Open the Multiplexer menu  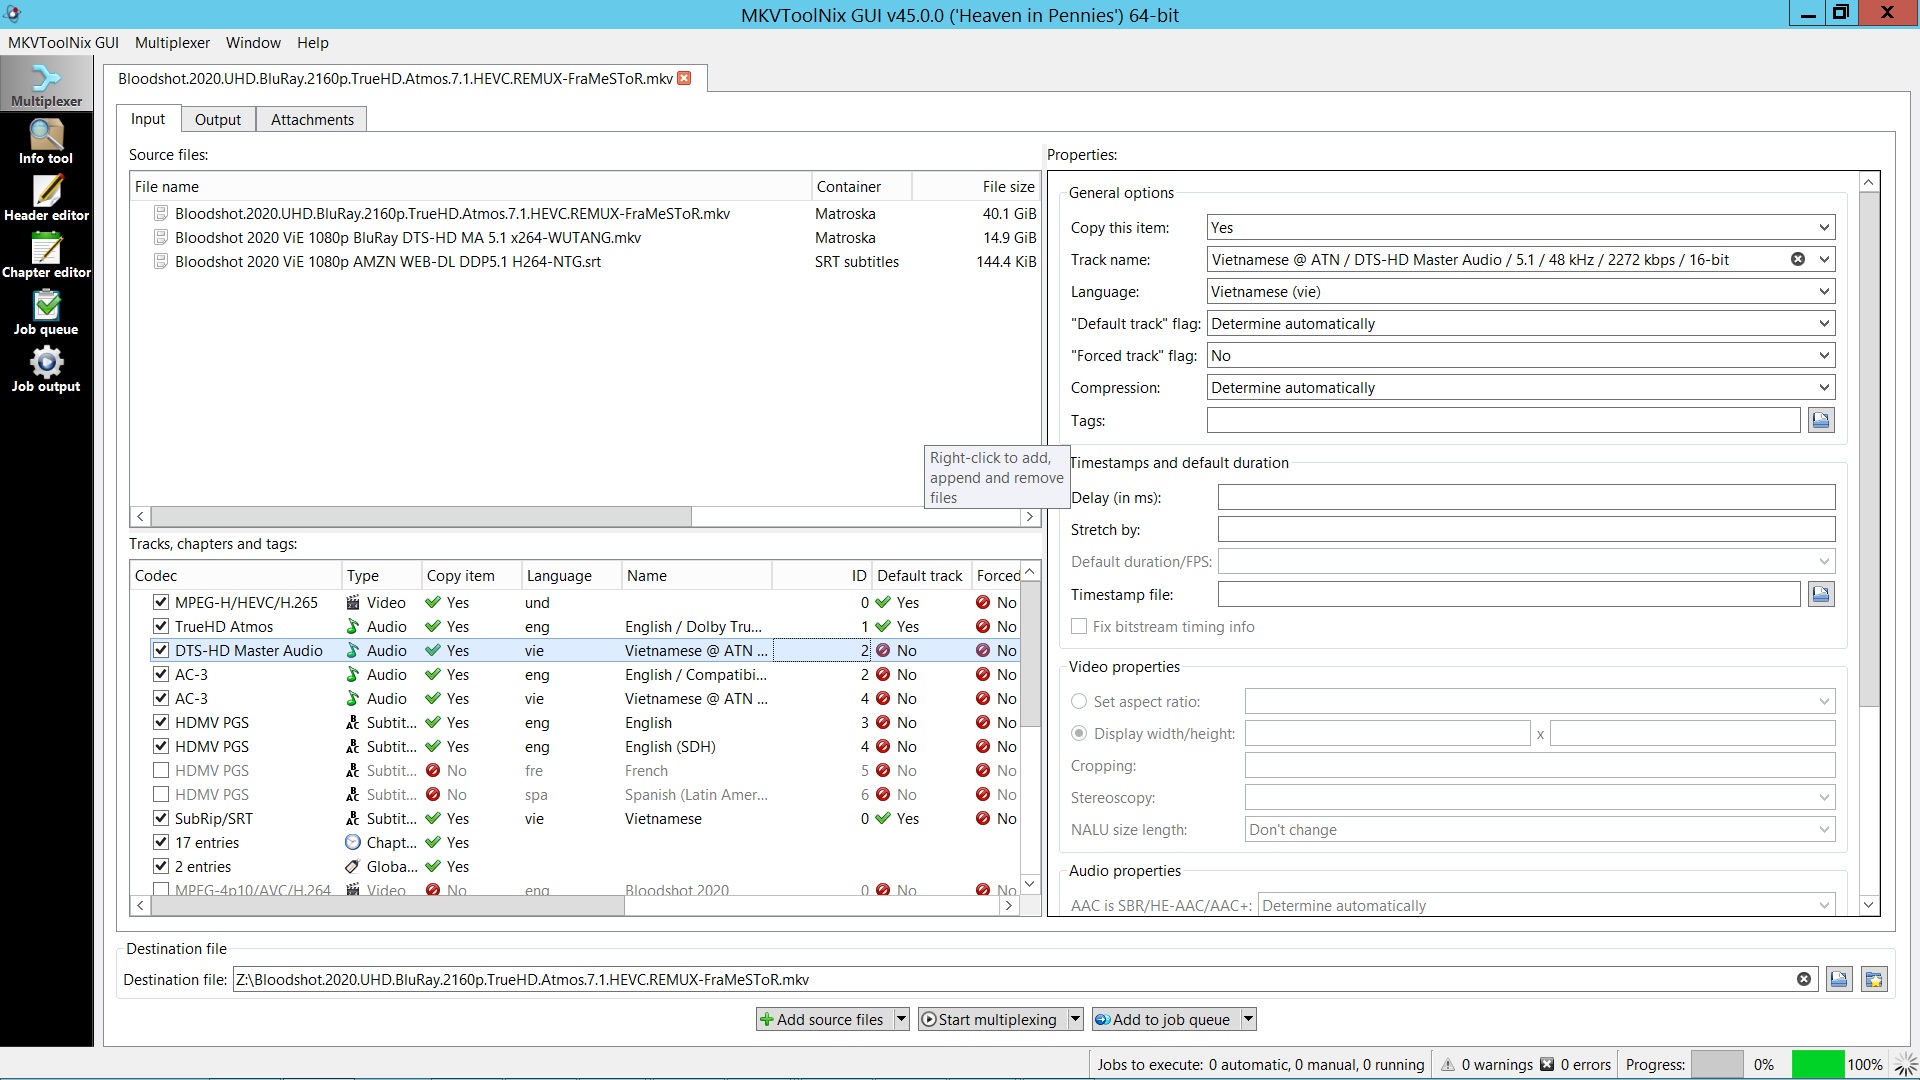click(172, 43)
